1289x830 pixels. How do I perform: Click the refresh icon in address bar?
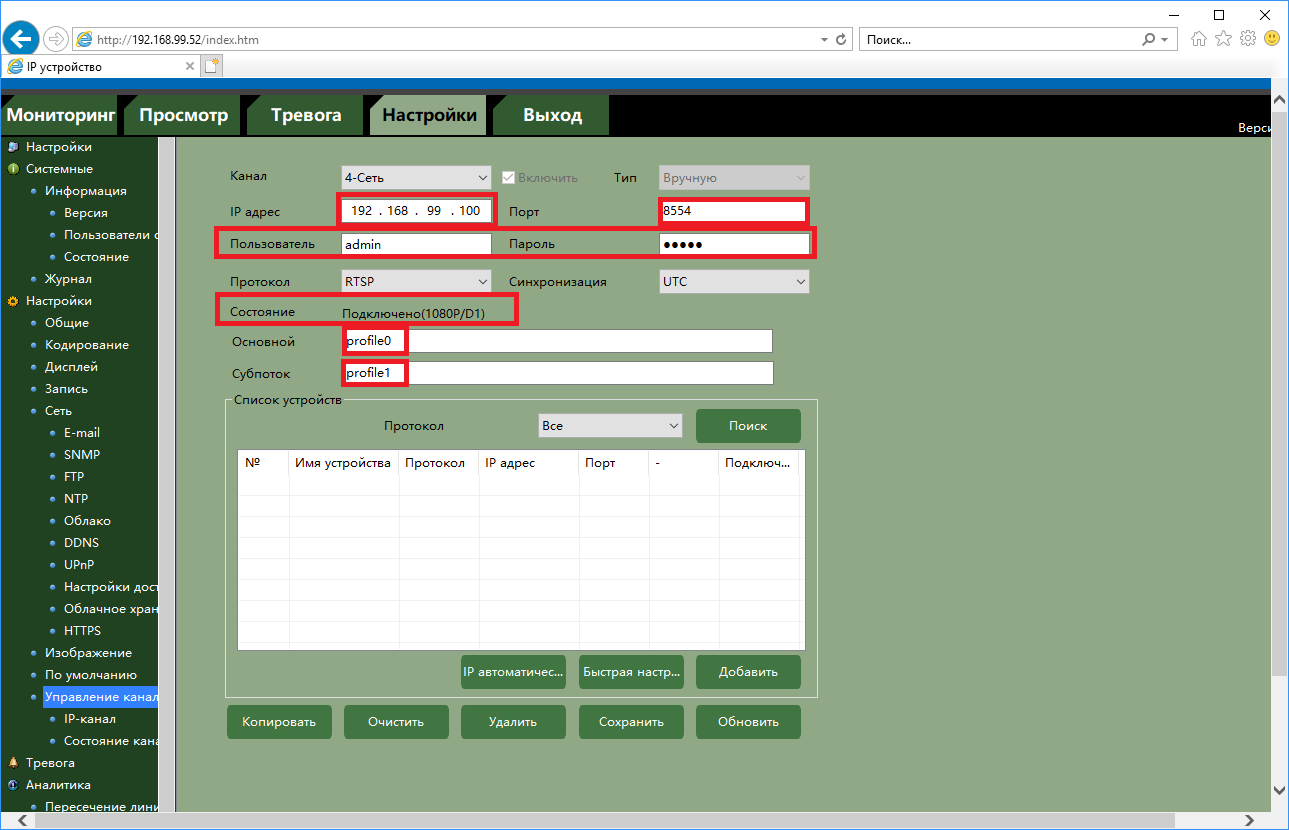[x=843, y=39]
